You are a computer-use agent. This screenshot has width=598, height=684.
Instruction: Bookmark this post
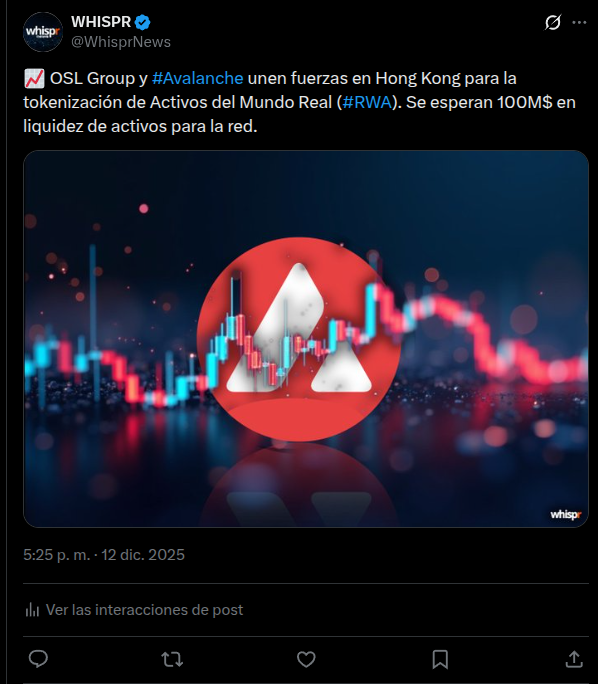[440, 659]
